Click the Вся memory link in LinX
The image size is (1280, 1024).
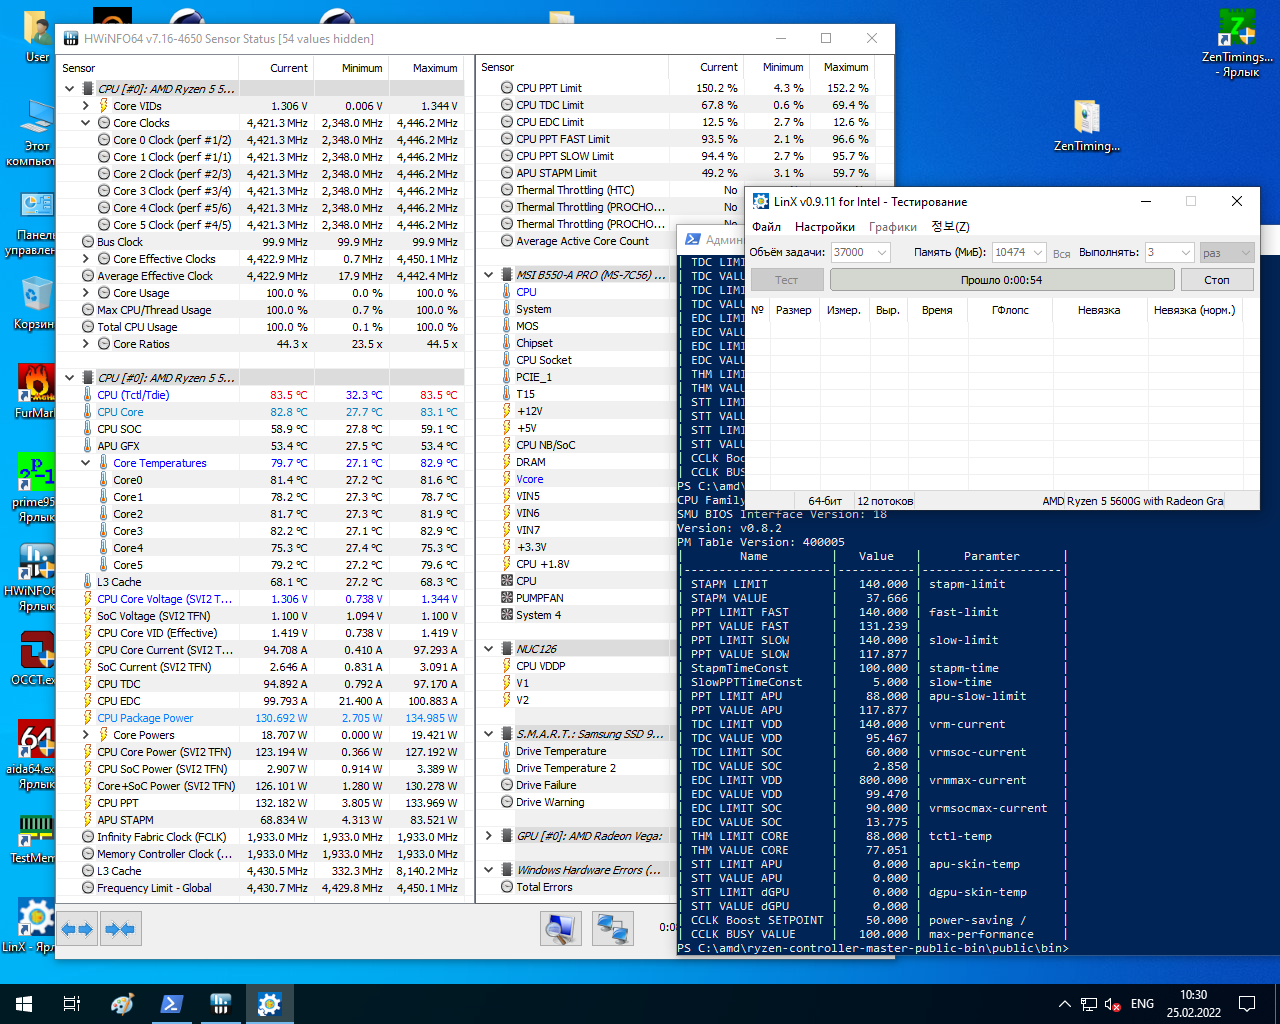pos(1062,254)
